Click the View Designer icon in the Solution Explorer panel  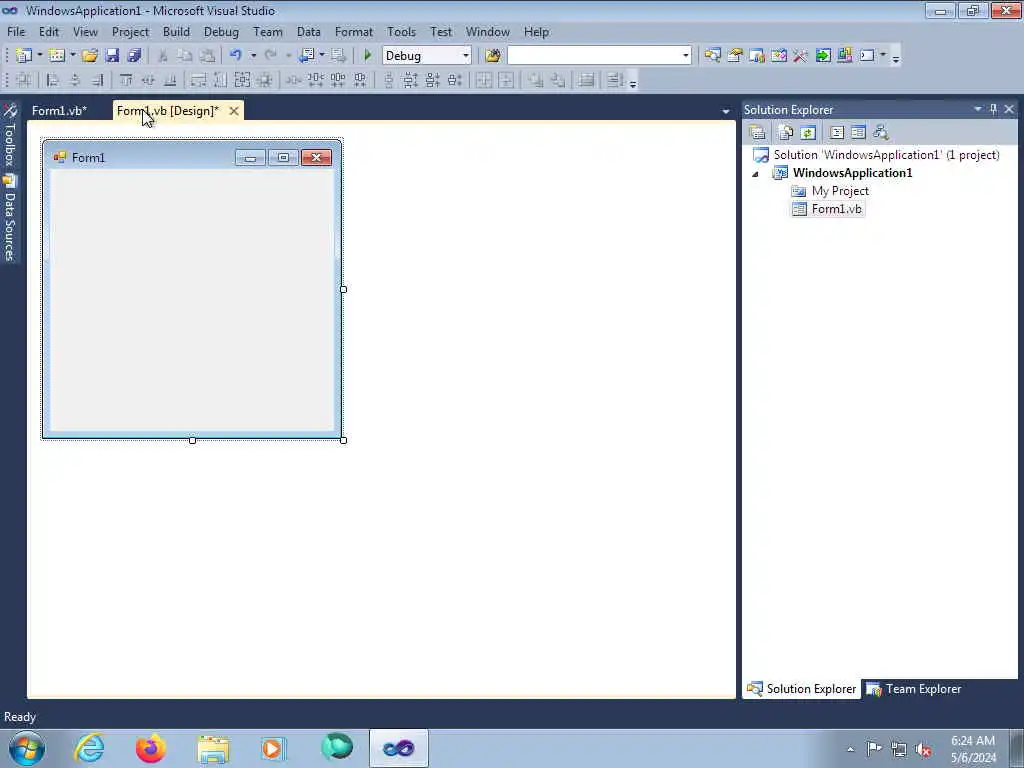858,133
